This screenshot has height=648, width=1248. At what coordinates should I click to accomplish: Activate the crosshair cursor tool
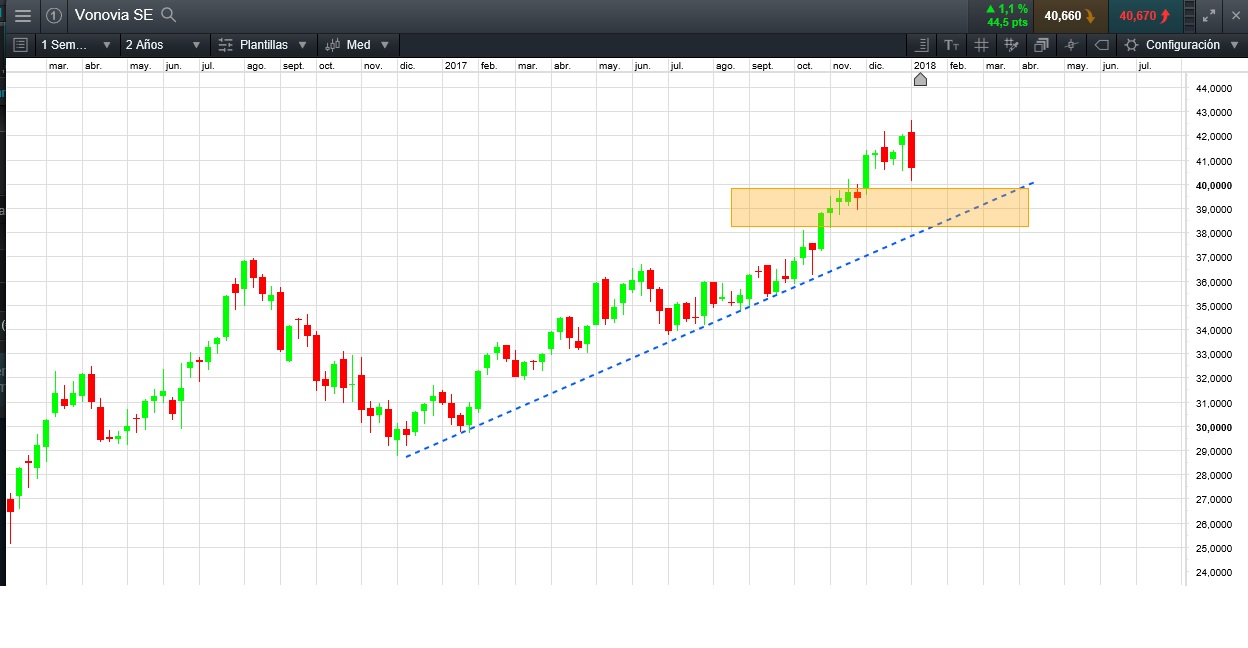tap(1071, 45)
